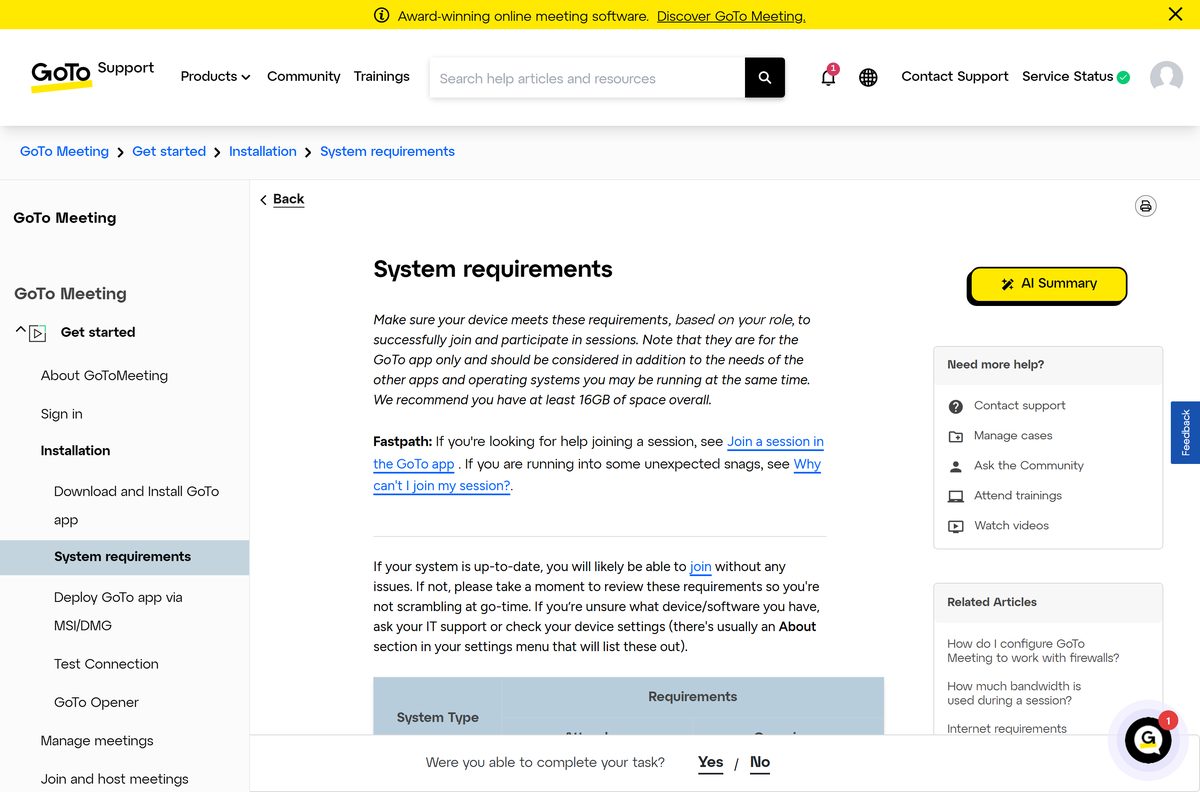Open the Test Connection sidebar item
This screenshot has height=792, width=1200.
click(106, 664)
